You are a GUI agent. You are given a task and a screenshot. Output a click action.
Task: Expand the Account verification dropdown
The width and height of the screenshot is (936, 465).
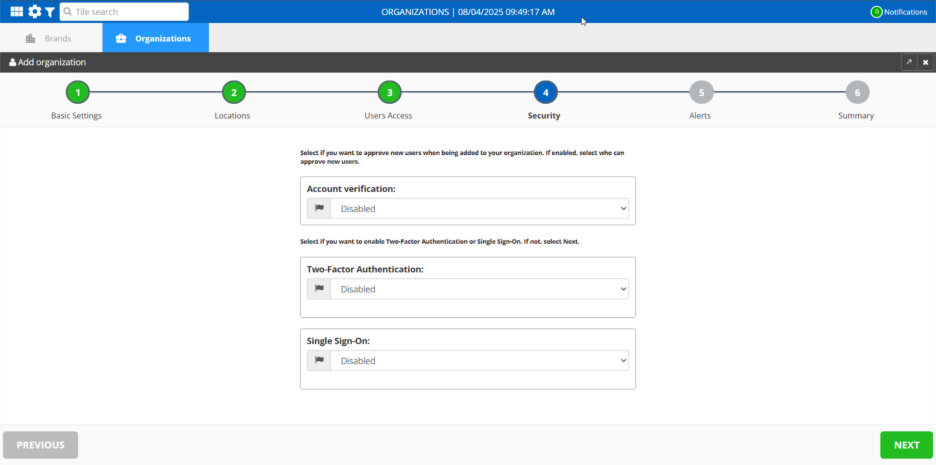tap(479, 209)
